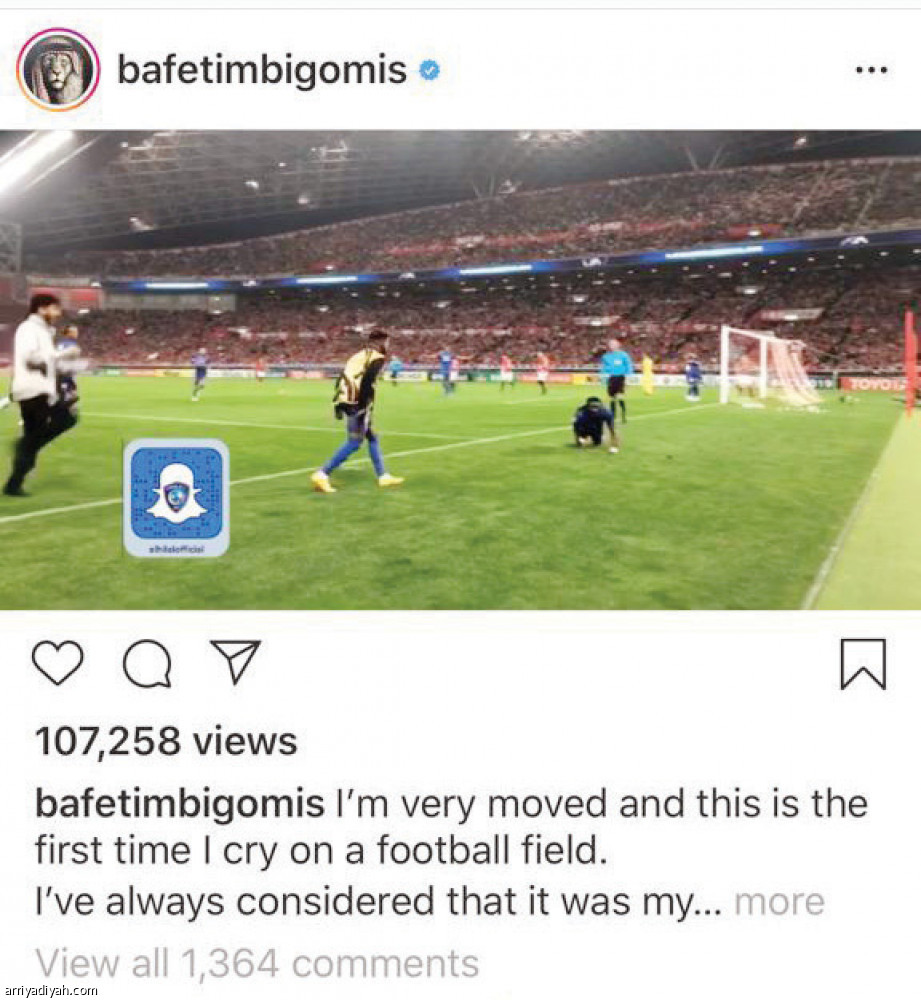Tap the comment bubble icon
Viewport: 921px width, 1000px height.
(147, 663)
